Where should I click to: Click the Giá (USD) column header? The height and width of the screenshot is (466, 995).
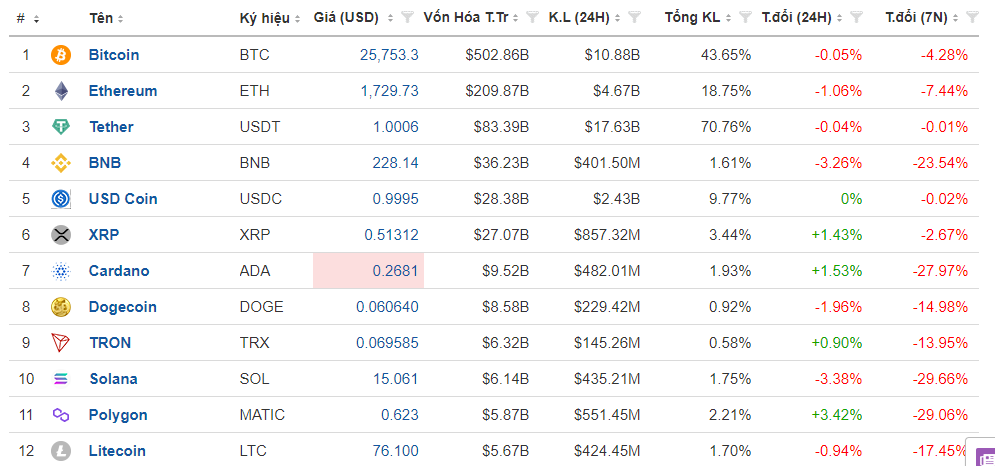click(346, 18)
